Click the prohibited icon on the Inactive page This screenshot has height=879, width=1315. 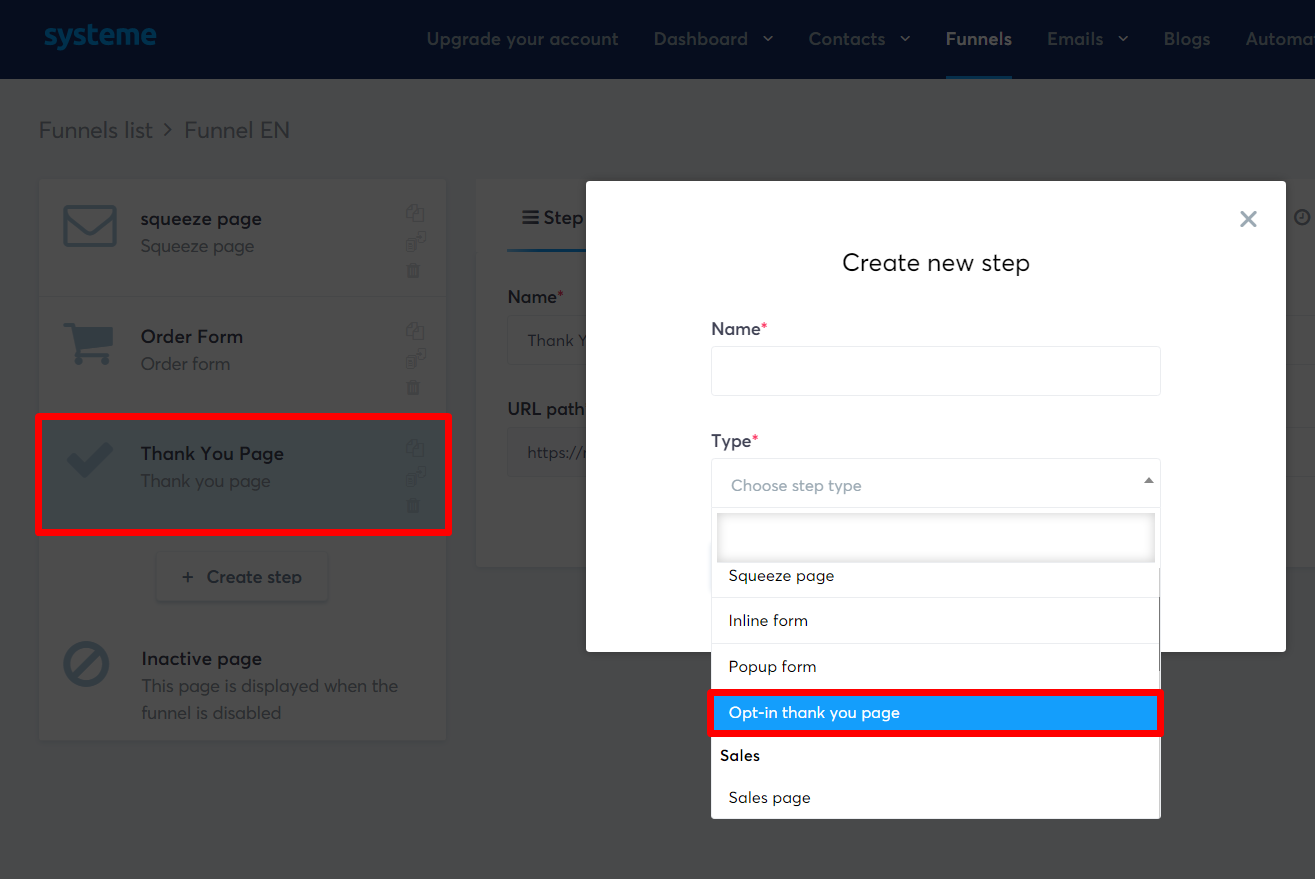coord(87,663)
